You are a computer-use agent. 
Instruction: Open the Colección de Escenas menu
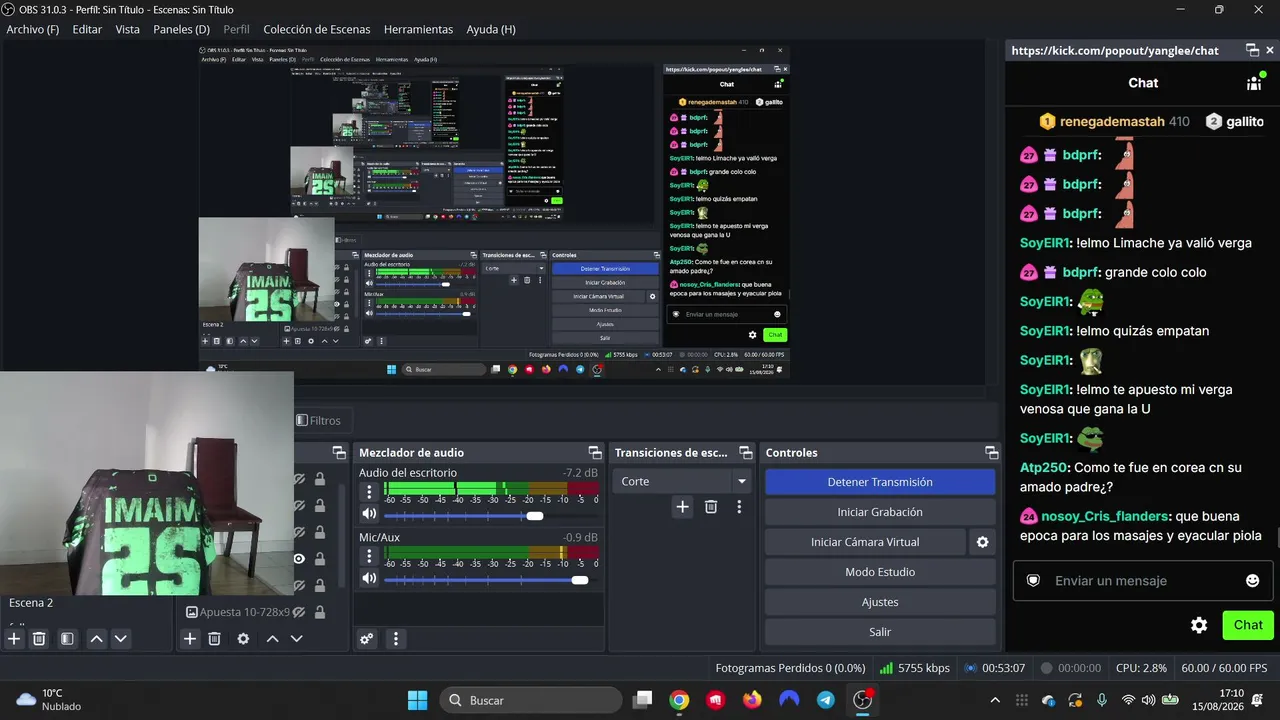coord(317,29)
